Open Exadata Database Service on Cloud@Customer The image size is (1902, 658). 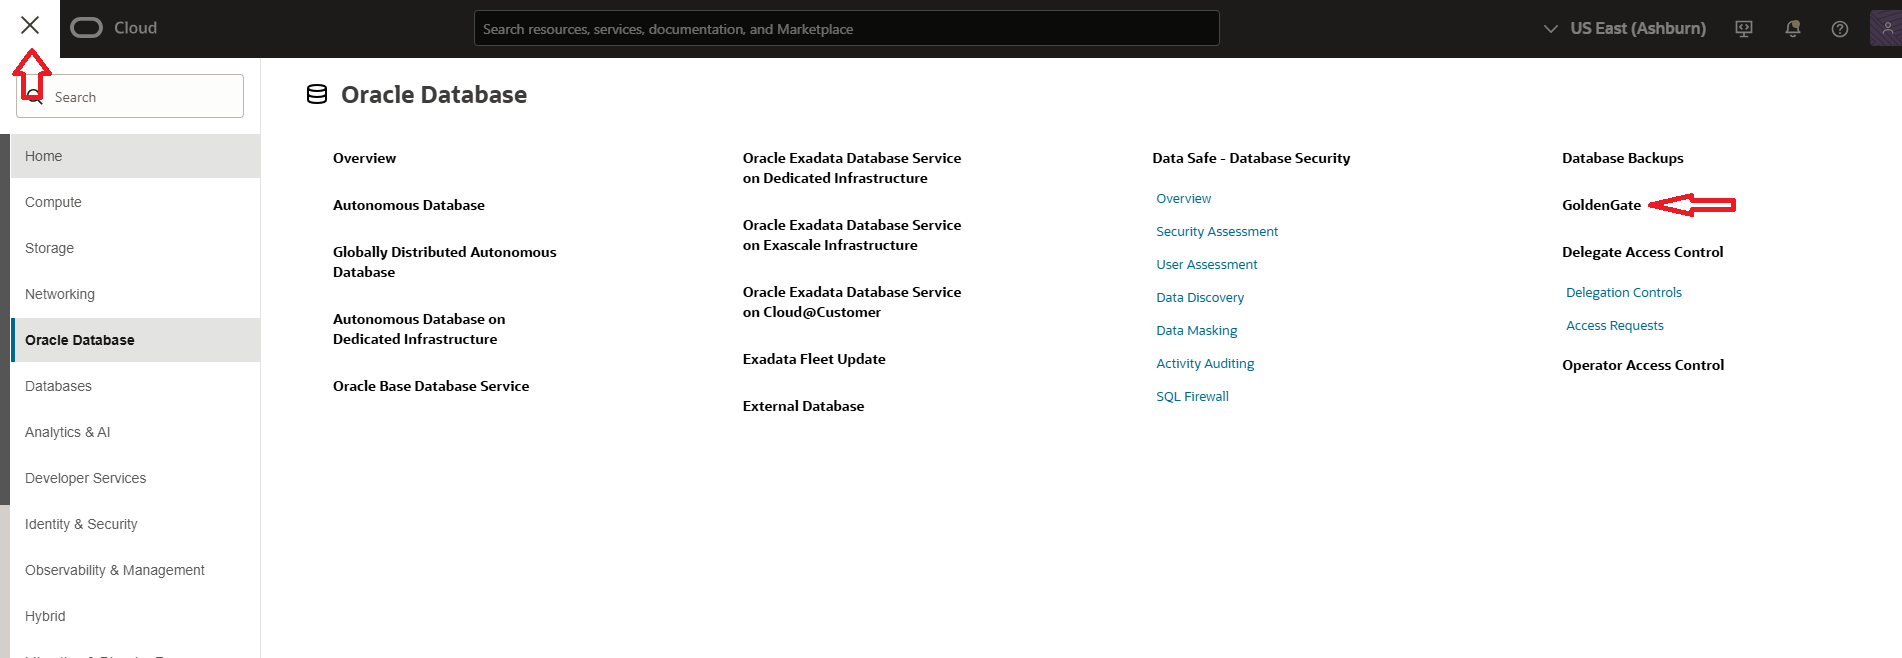point(852,302)
